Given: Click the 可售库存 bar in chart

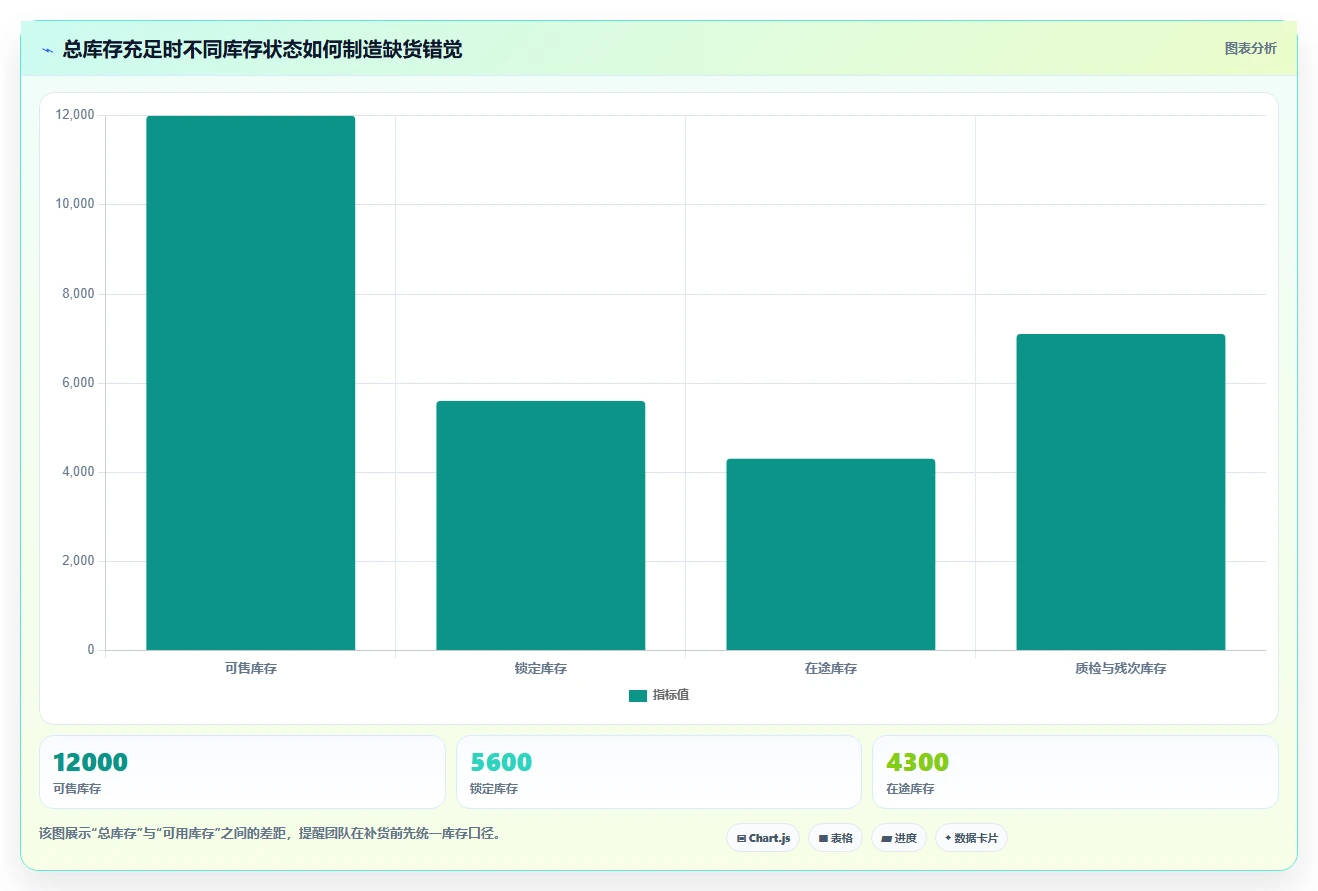Looking at the screenshot, I should coord(250,383).
